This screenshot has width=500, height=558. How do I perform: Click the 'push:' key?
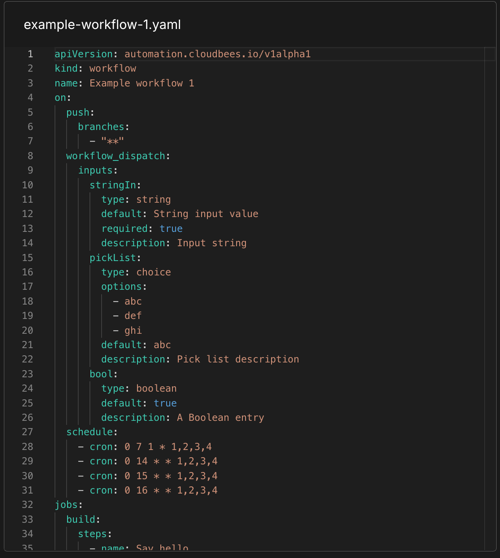(80, 112)
